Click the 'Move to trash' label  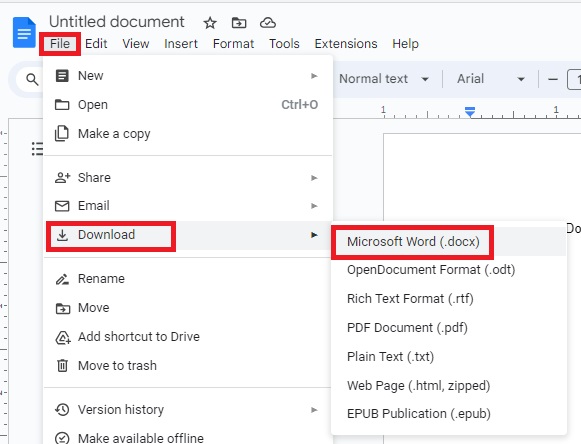pyautogui.click(x=117, y=366)
